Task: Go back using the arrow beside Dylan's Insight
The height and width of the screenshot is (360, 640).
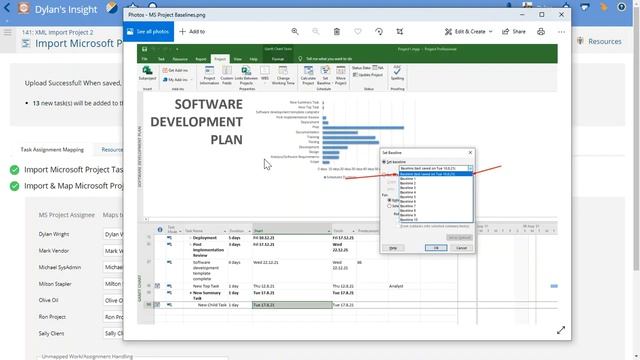Action: coord(7,8)
